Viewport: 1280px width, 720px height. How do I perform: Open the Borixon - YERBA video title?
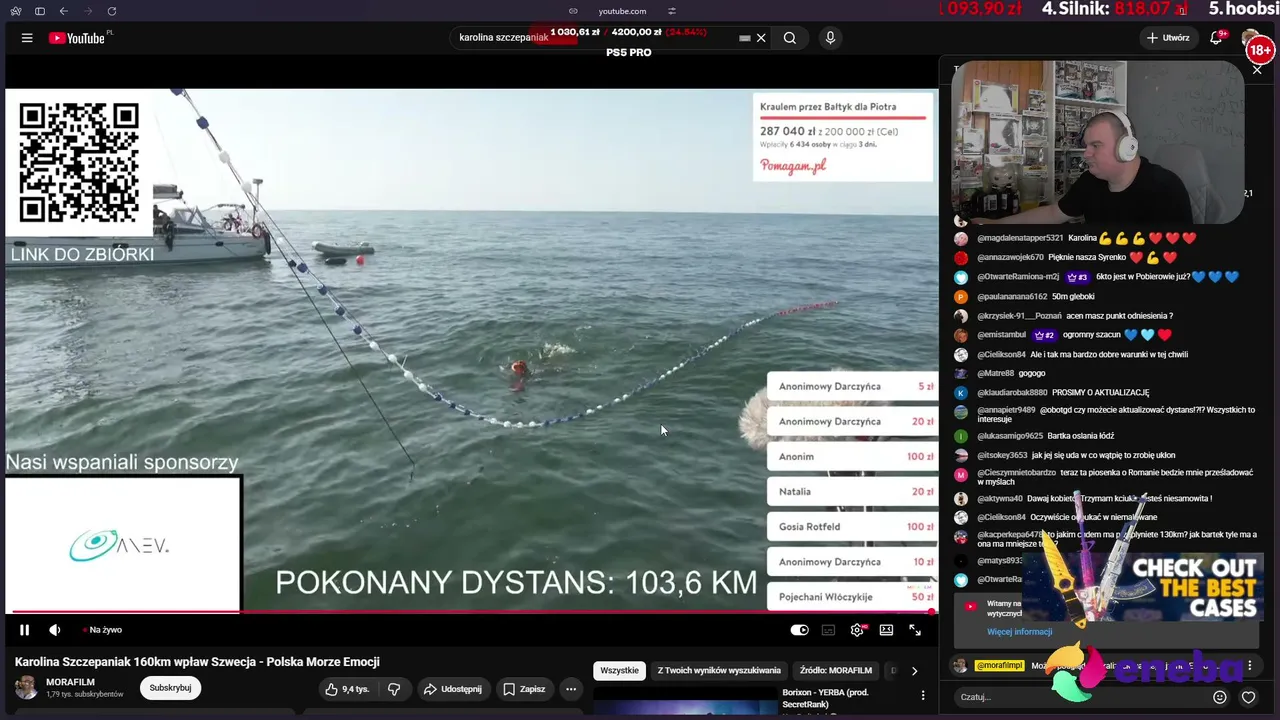coord(825,697)
